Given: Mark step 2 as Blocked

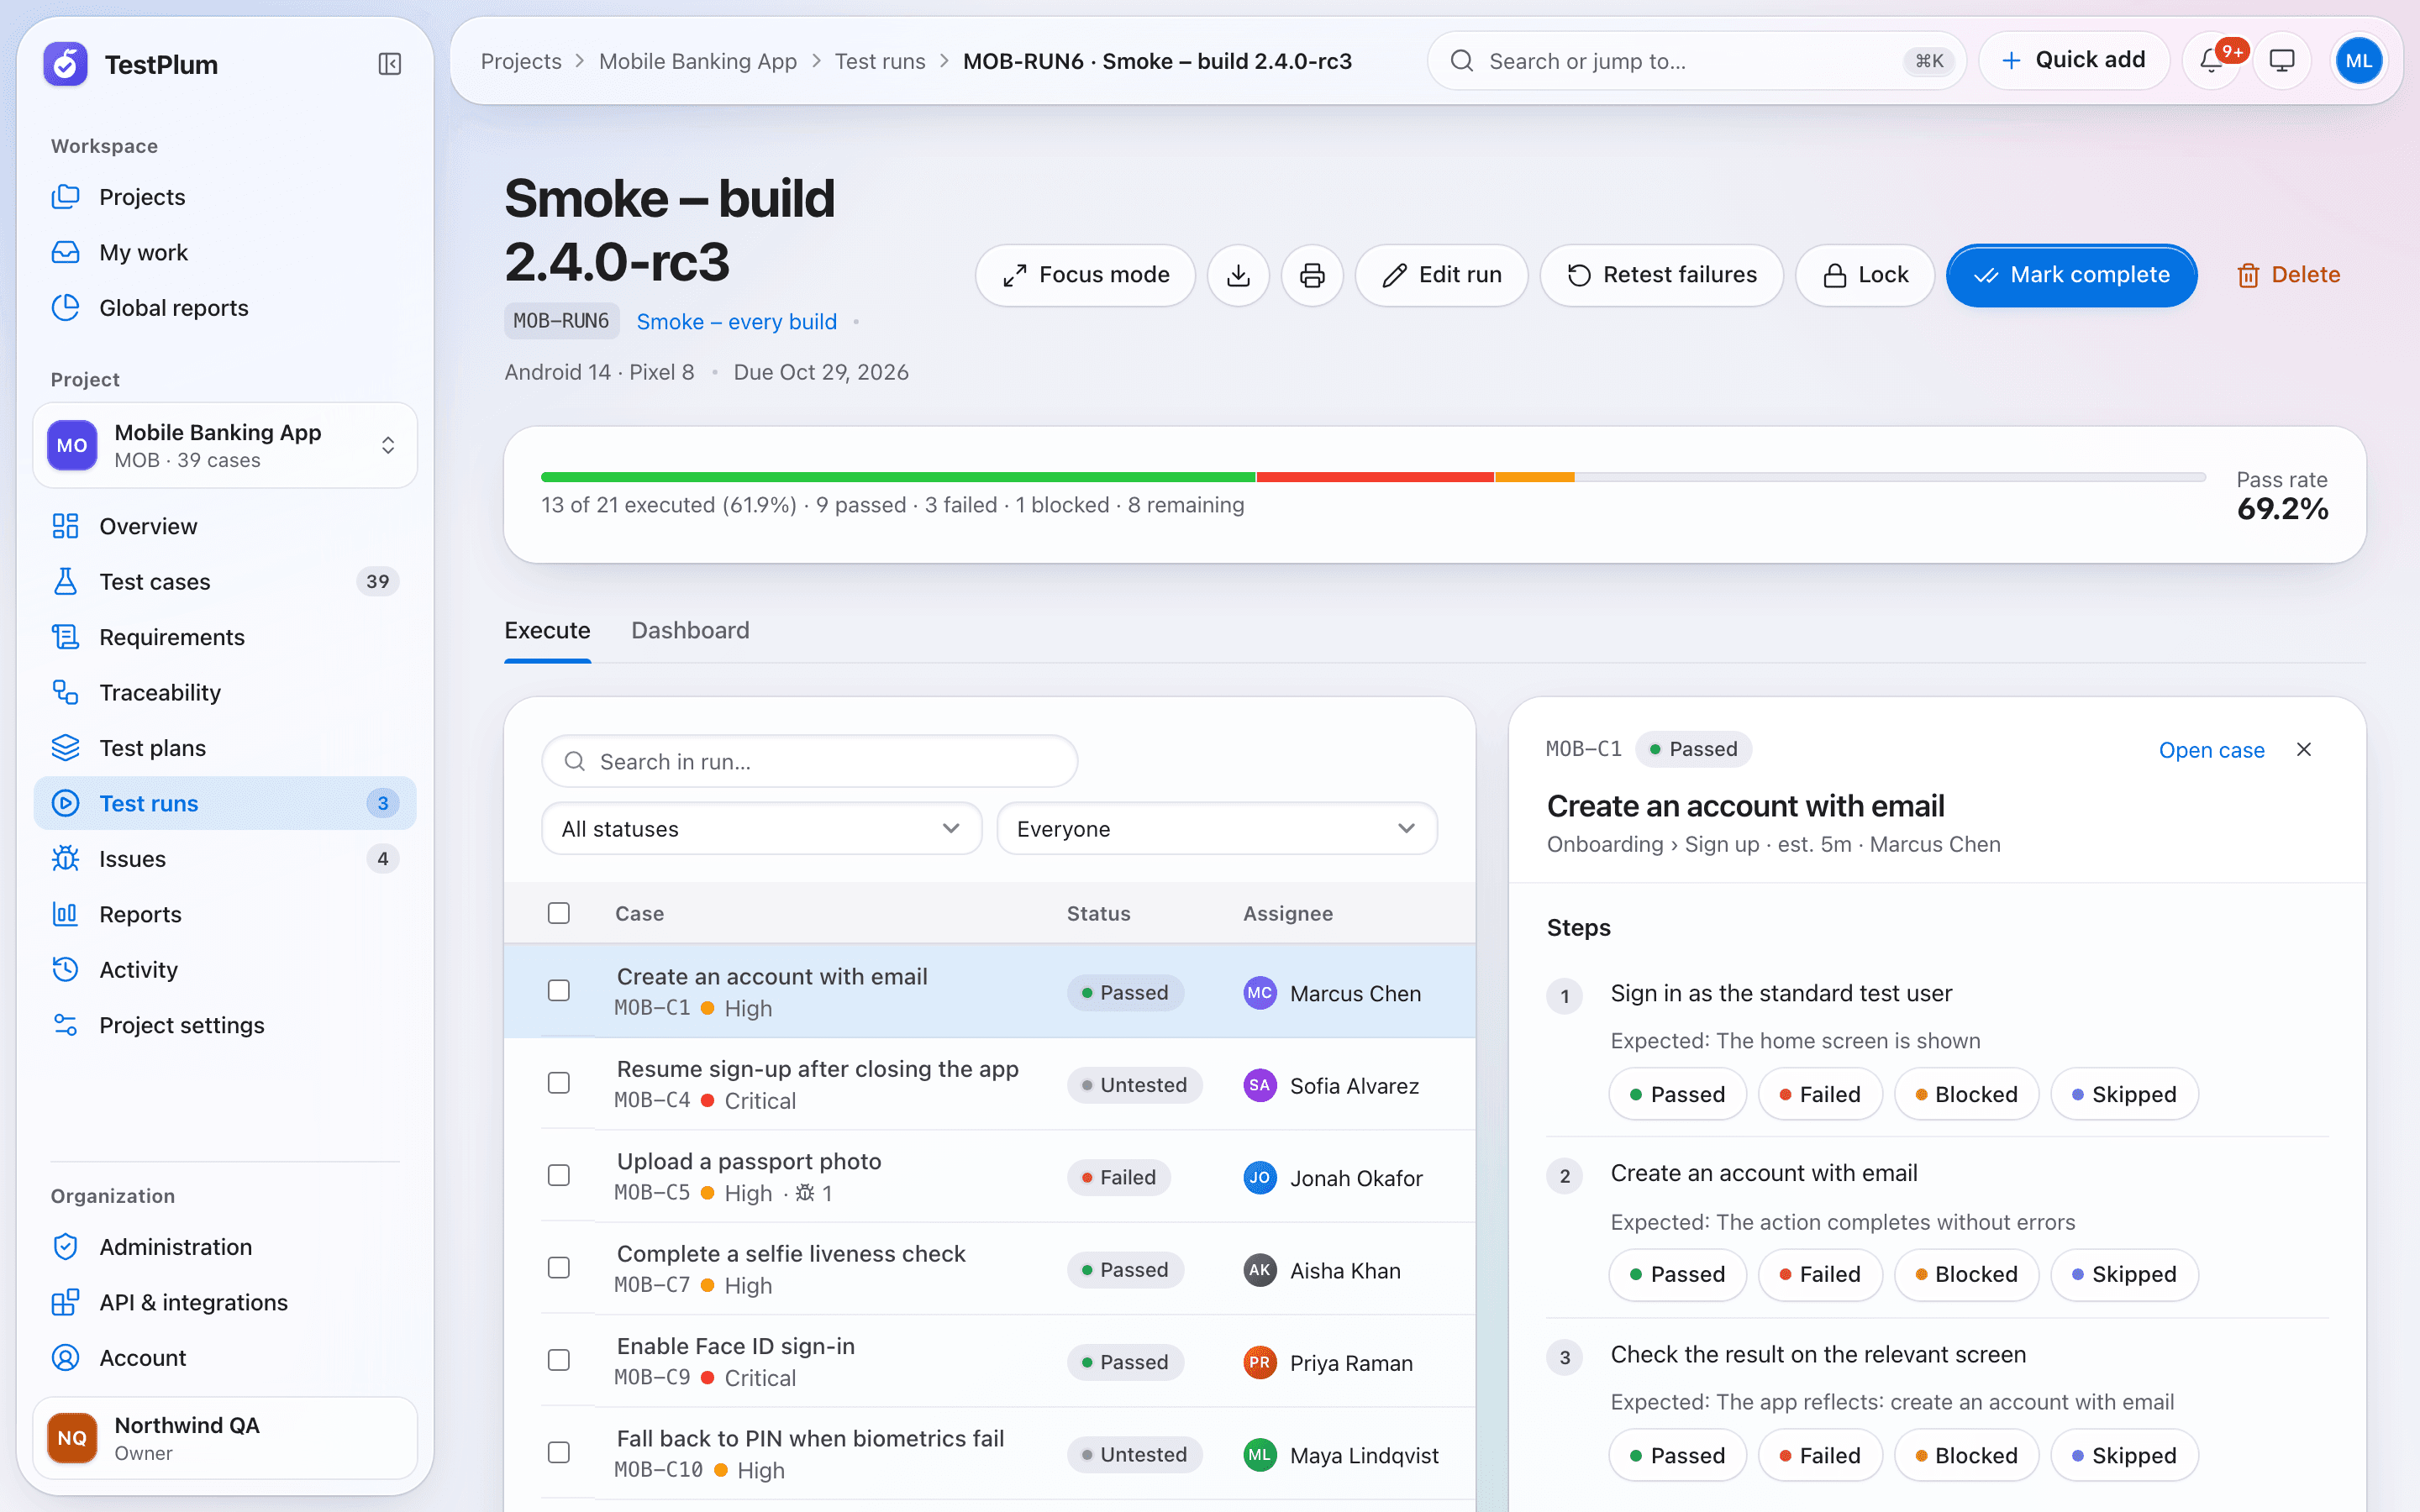Looking at the screenshot, I should [1965, 1274].
